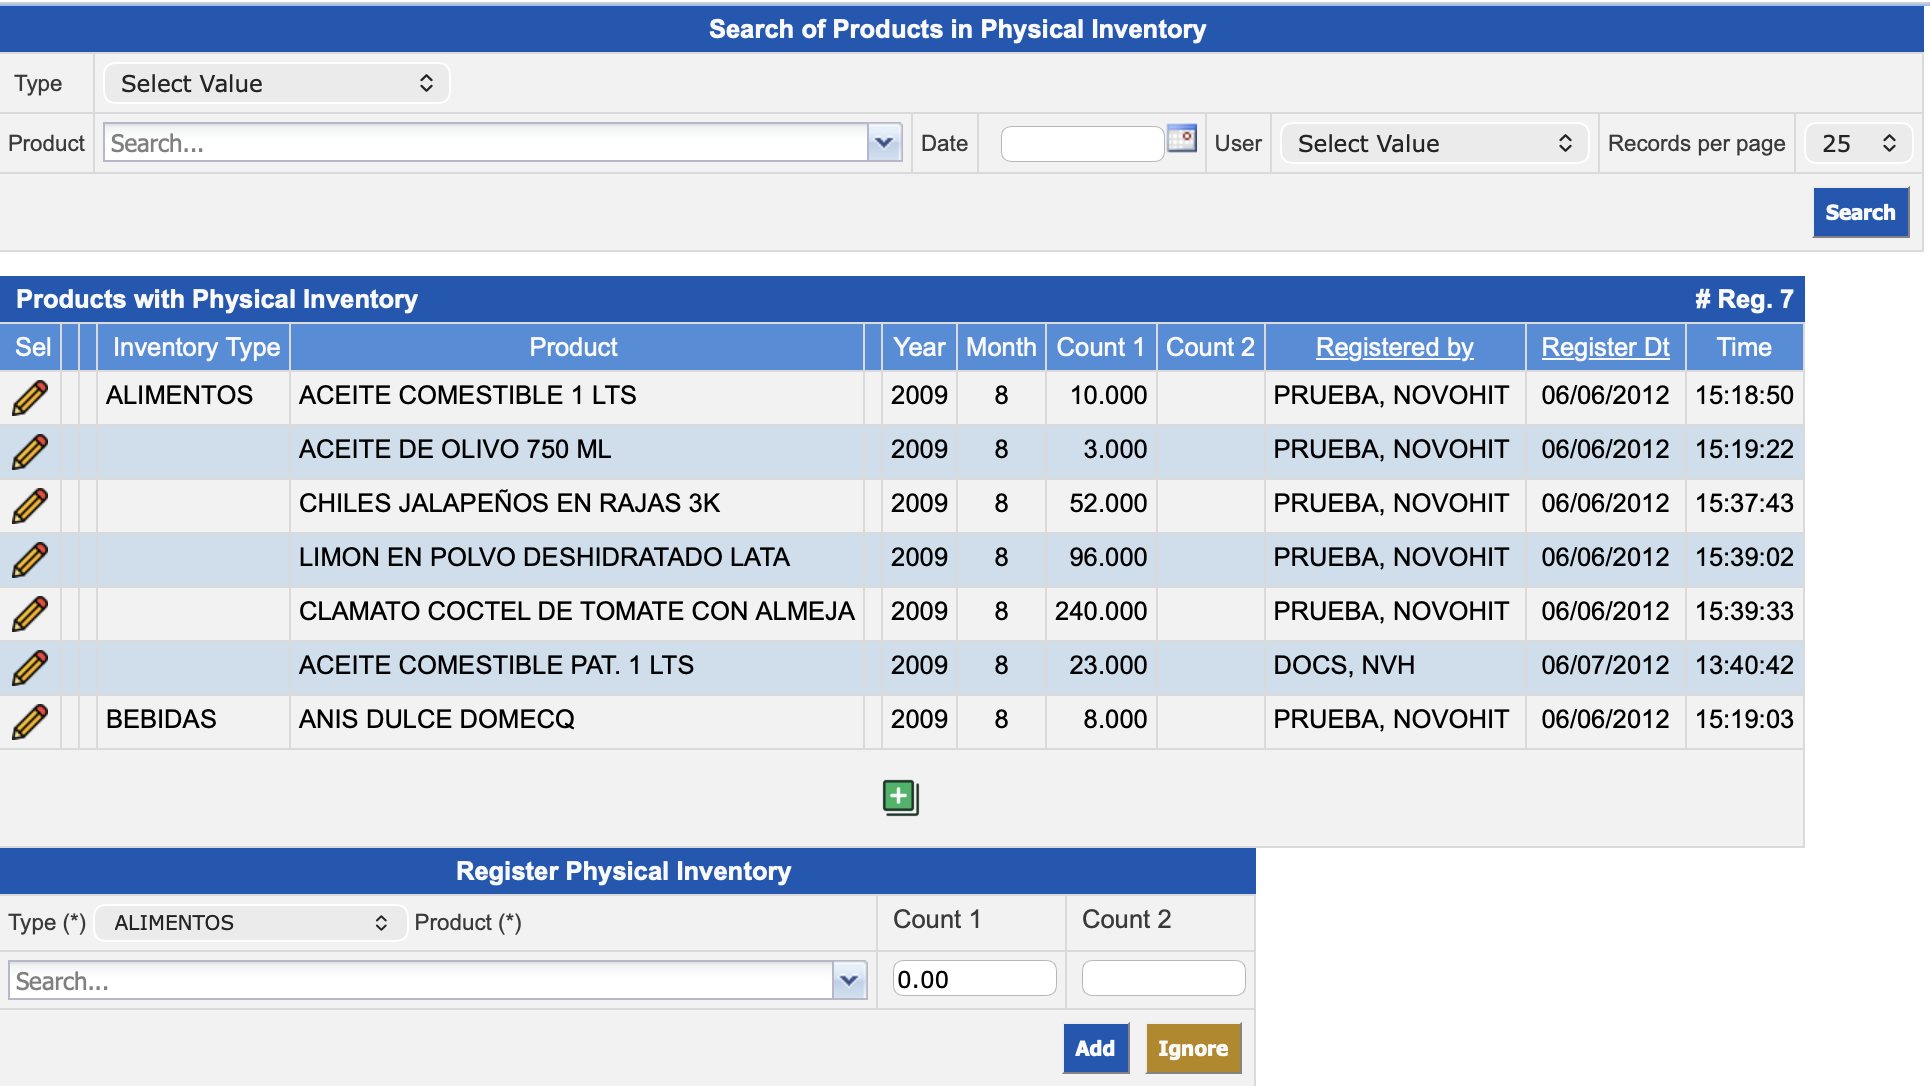Sort by Registered by column header
Image resolution: width=1930 pixels, height=1086 pixels.
pos(1394,347)
